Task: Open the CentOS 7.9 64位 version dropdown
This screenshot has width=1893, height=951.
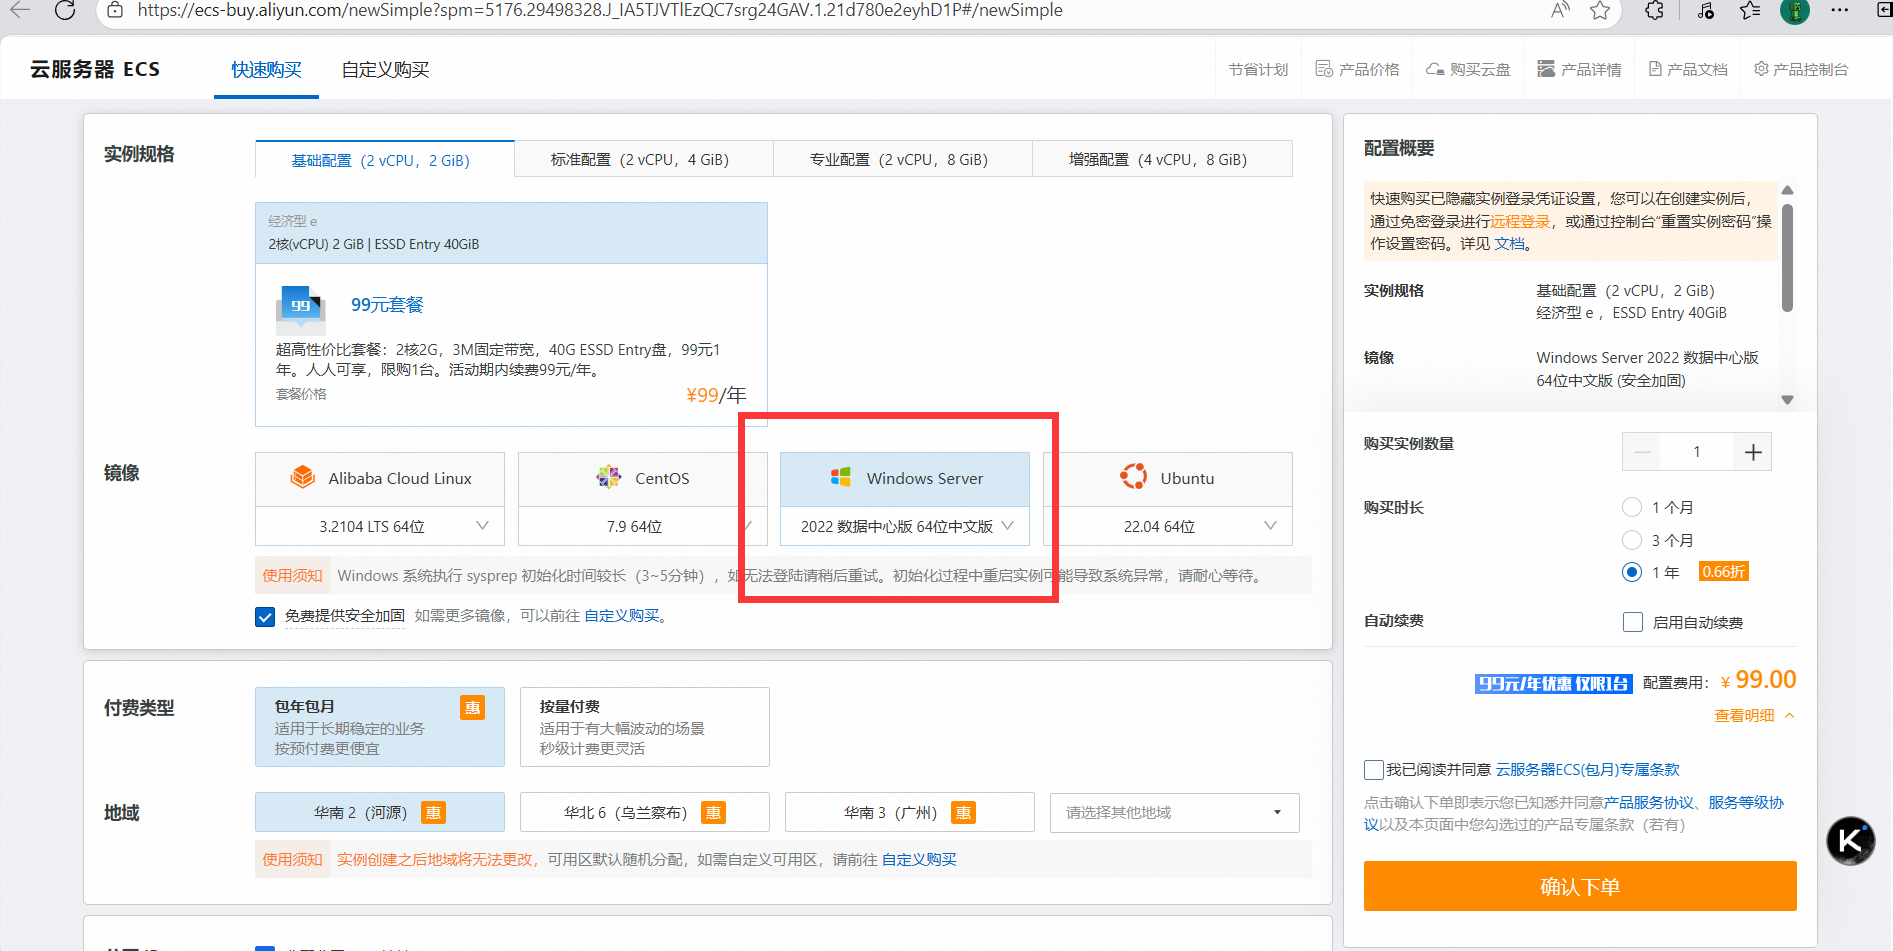Action: 643,526
